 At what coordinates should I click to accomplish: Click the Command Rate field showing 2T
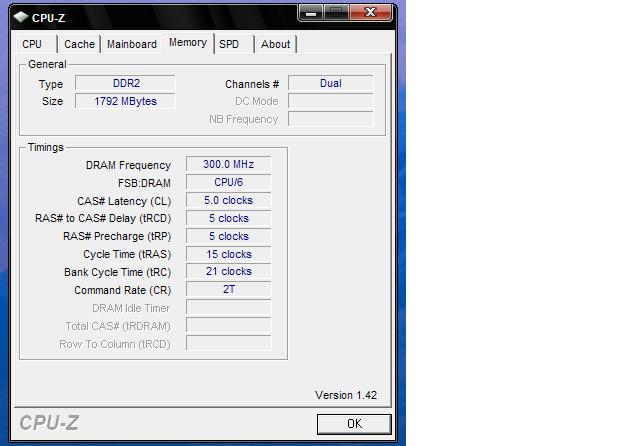coord(228,289)
